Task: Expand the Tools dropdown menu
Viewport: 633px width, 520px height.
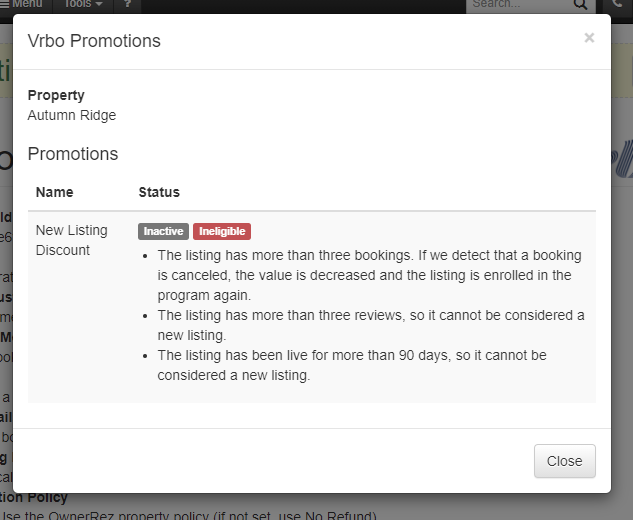Action: click(83, 5)
